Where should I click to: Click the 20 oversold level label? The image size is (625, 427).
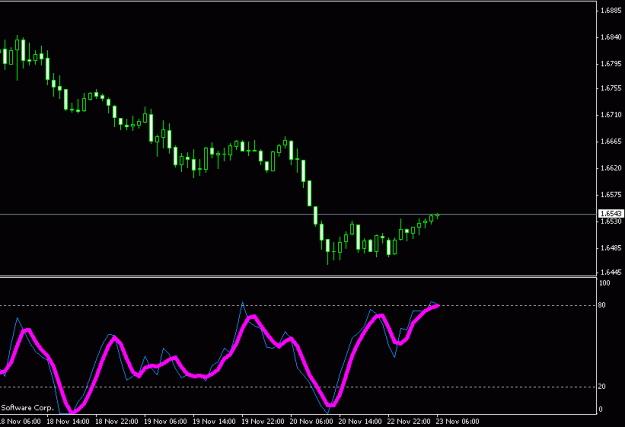click(x=602, y=386)
